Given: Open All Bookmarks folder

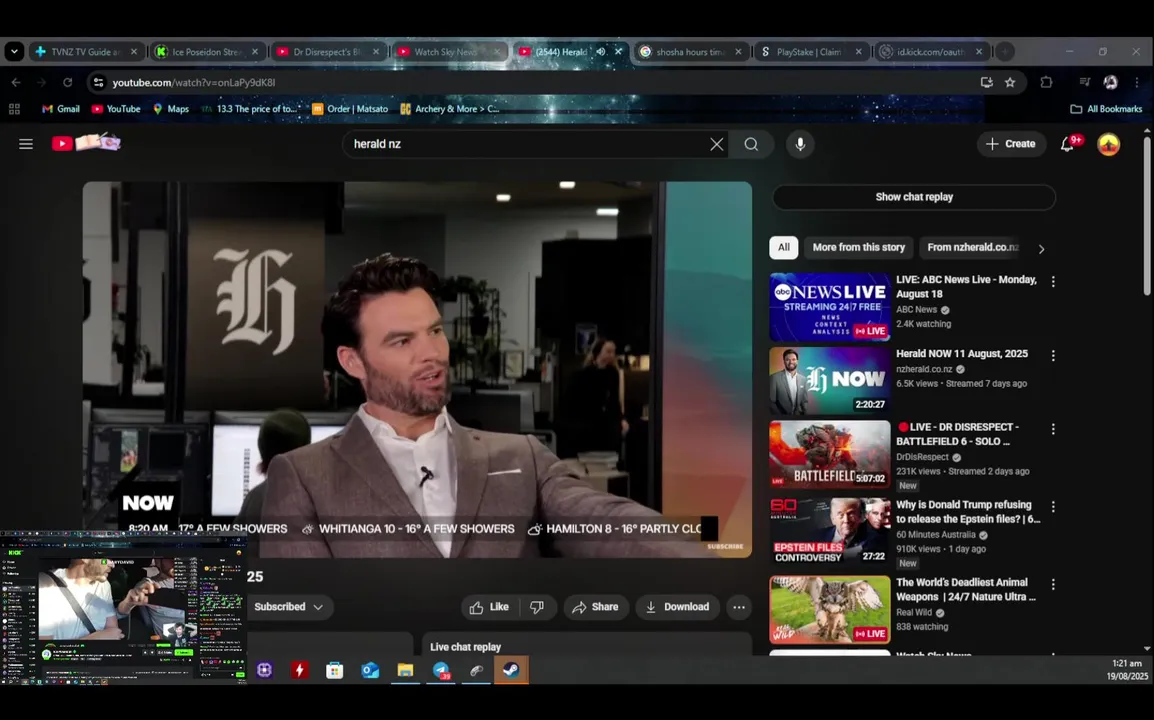Looking at the screenshot, I should [1106, 109].
